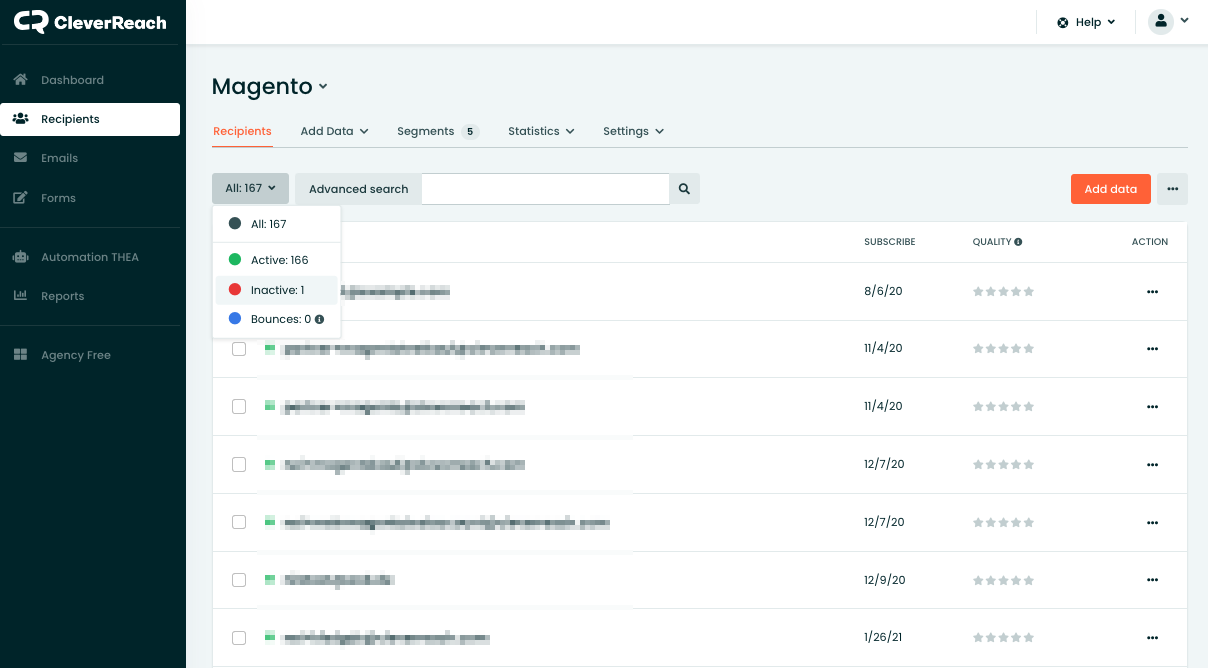Open action menu for the 8/6/20 row

[x=1152, y=292]
